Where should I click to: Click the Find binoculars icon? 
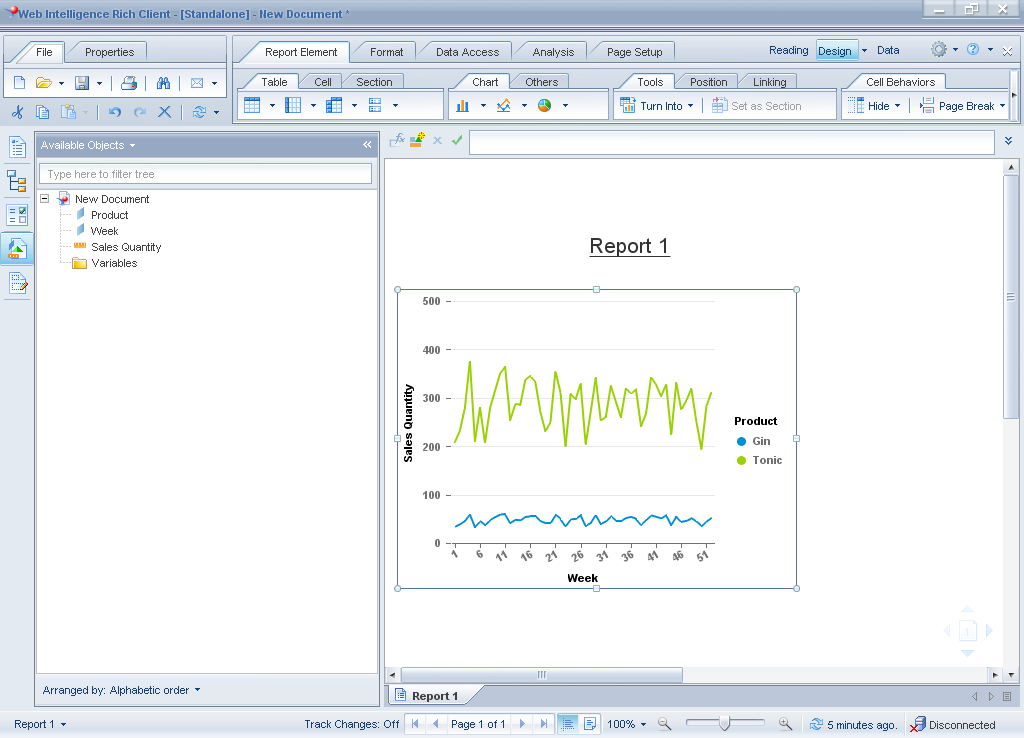[x=163, y=83]
